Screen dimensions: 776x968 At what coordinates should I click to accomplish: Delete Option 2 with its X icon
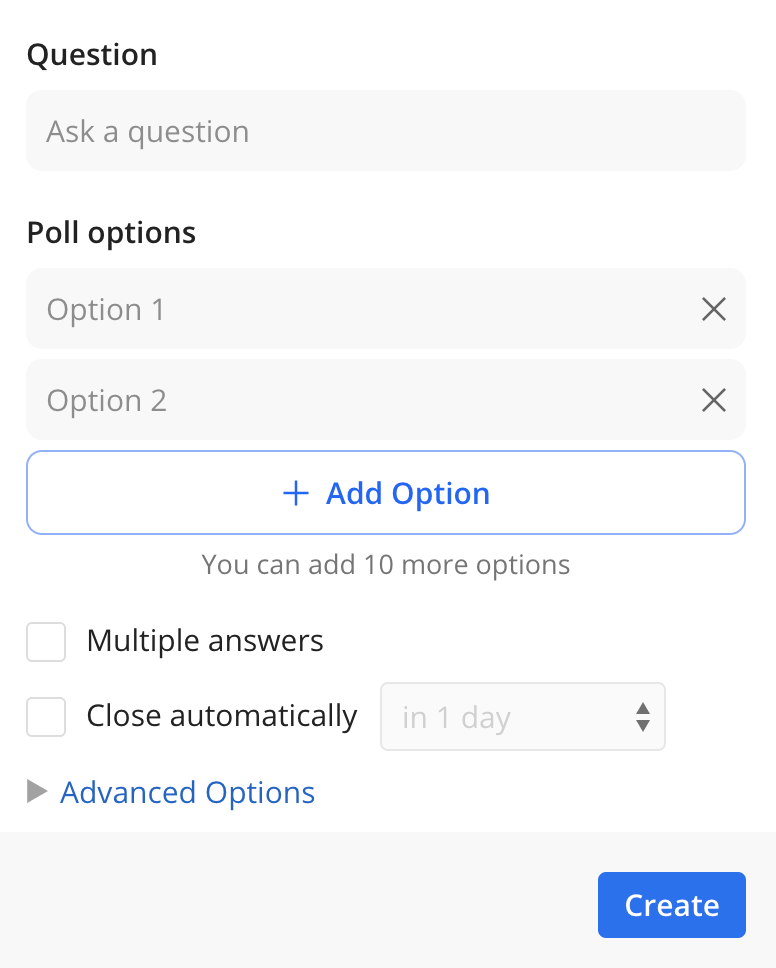[x=713, y=400]
